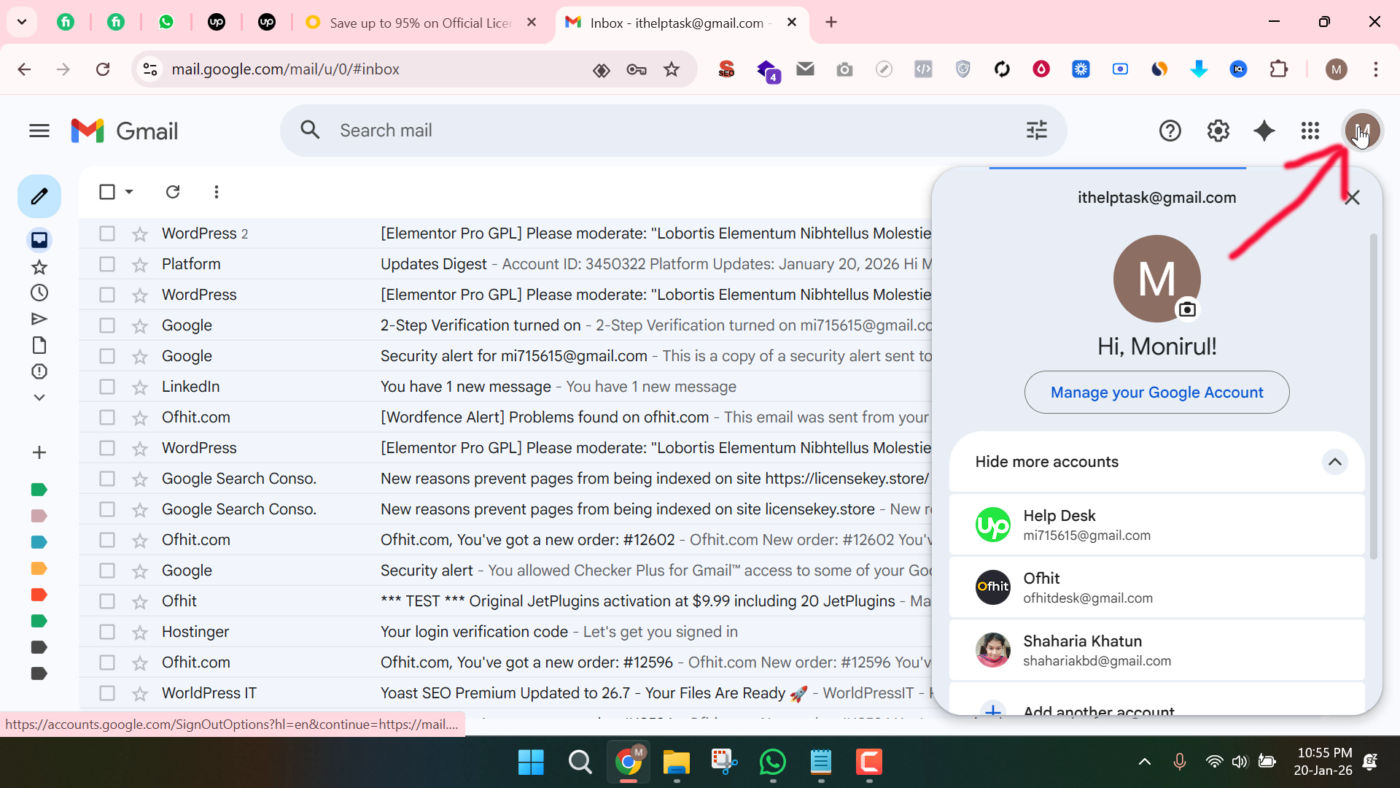Click Manage your Google Account

point(1156,392)
